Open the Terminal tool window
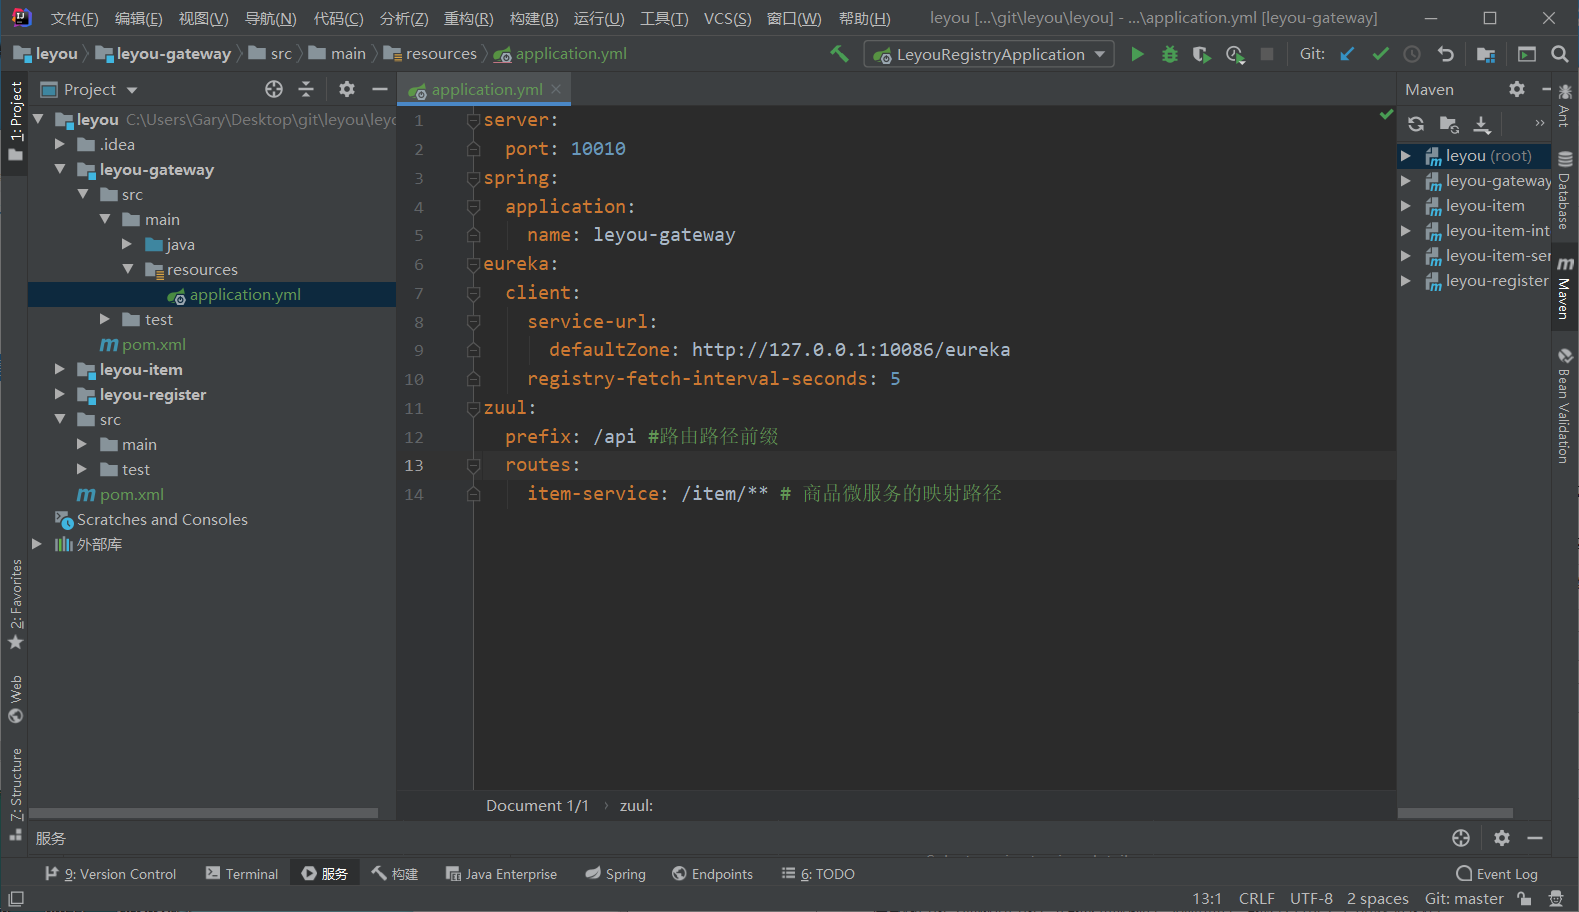This screenshot has width=1579, height=912. [241, 873]
